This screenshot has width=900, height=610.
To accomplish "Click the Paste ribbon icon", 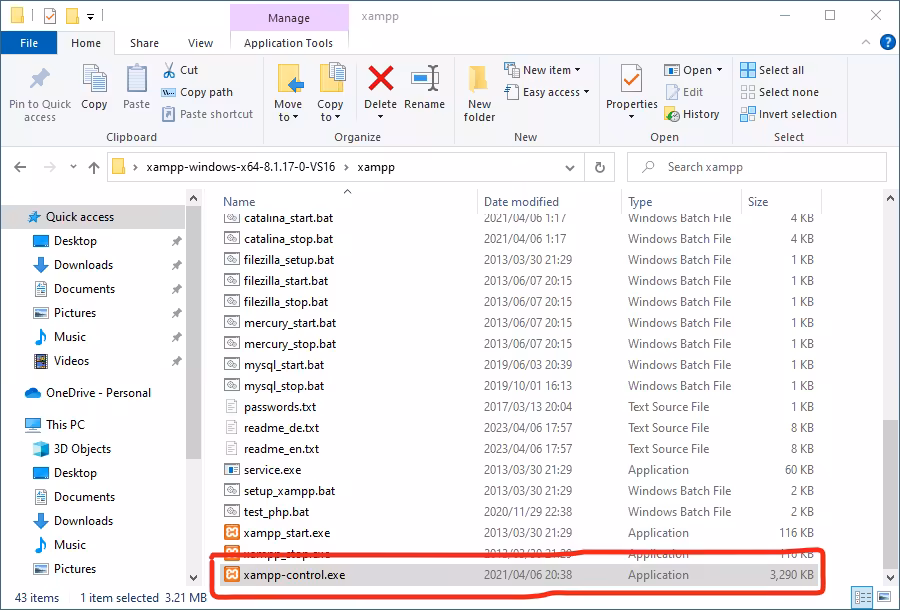I will click(136, 79).
